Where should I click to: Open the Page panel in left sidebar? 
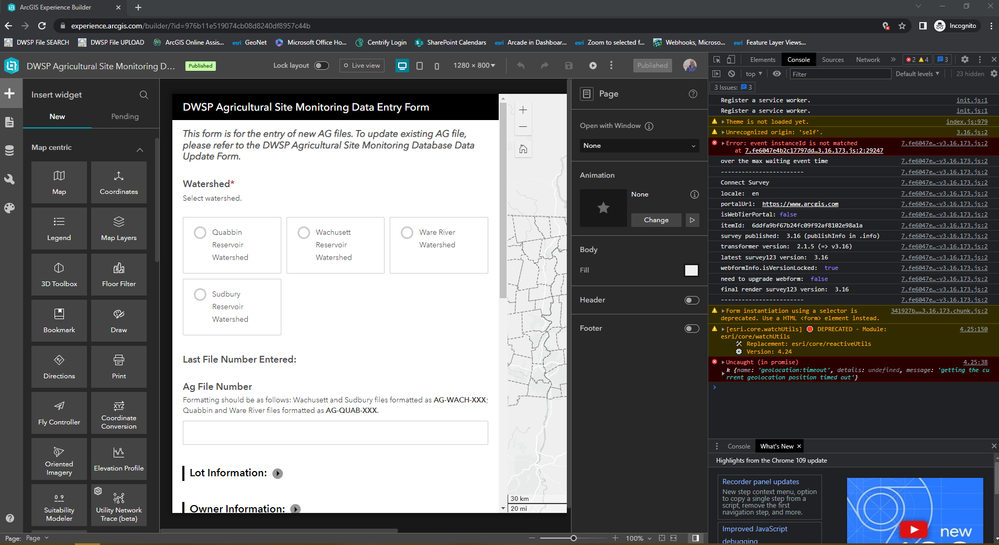(10, 122)
